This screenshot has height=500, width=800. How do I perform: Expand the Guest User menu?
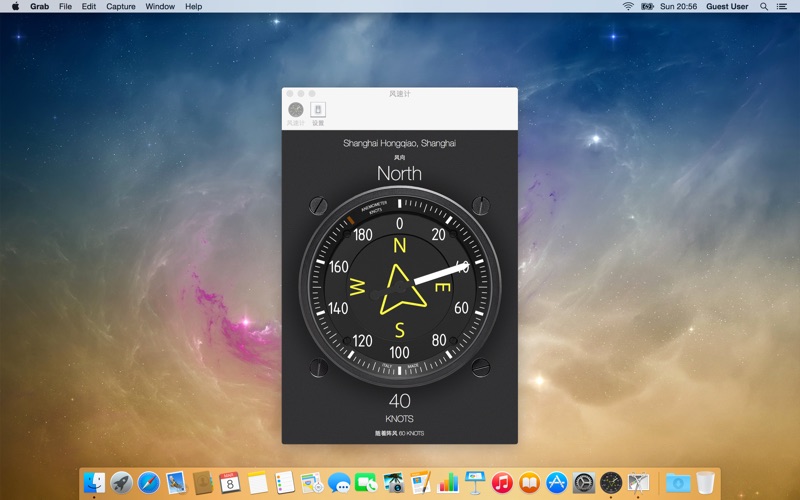click(727, 6)
